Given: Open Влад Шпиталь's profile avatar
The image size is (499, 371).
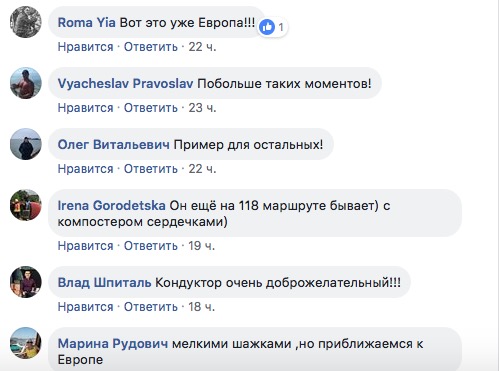Looking at the screenshot, I should pos(26,282).
